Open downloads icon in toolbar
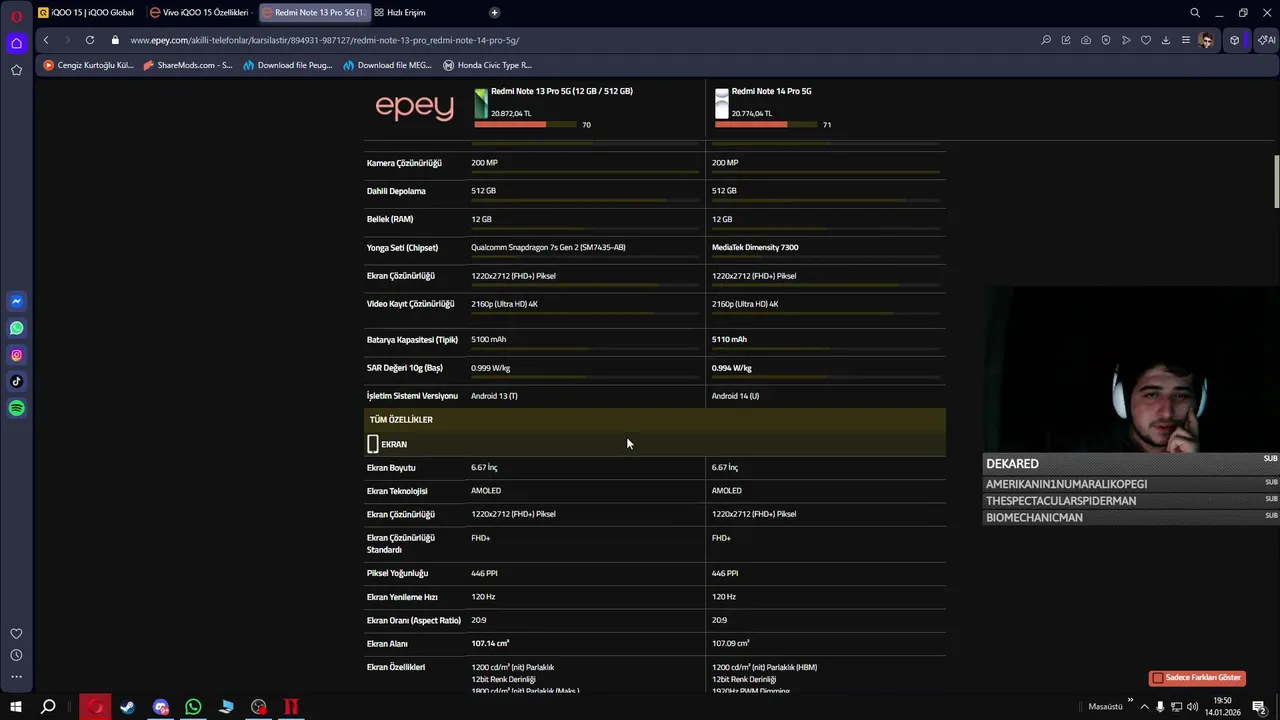The width and height of the screenshot is (1280, 720). coord(1166,40)
